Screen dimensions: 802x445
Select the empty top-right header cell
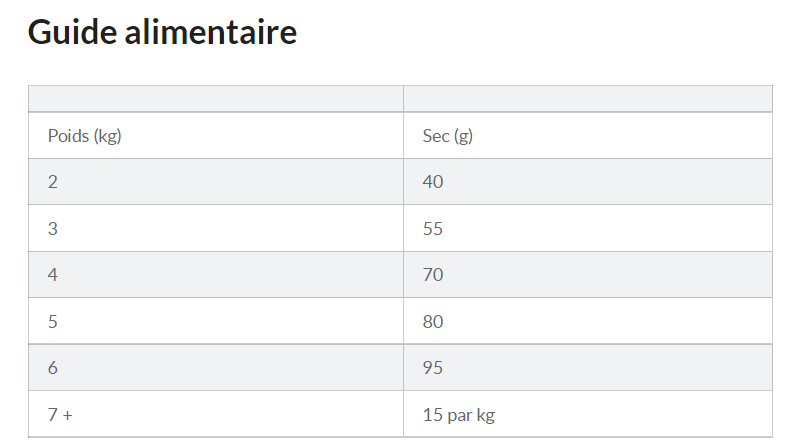[587, 99]
